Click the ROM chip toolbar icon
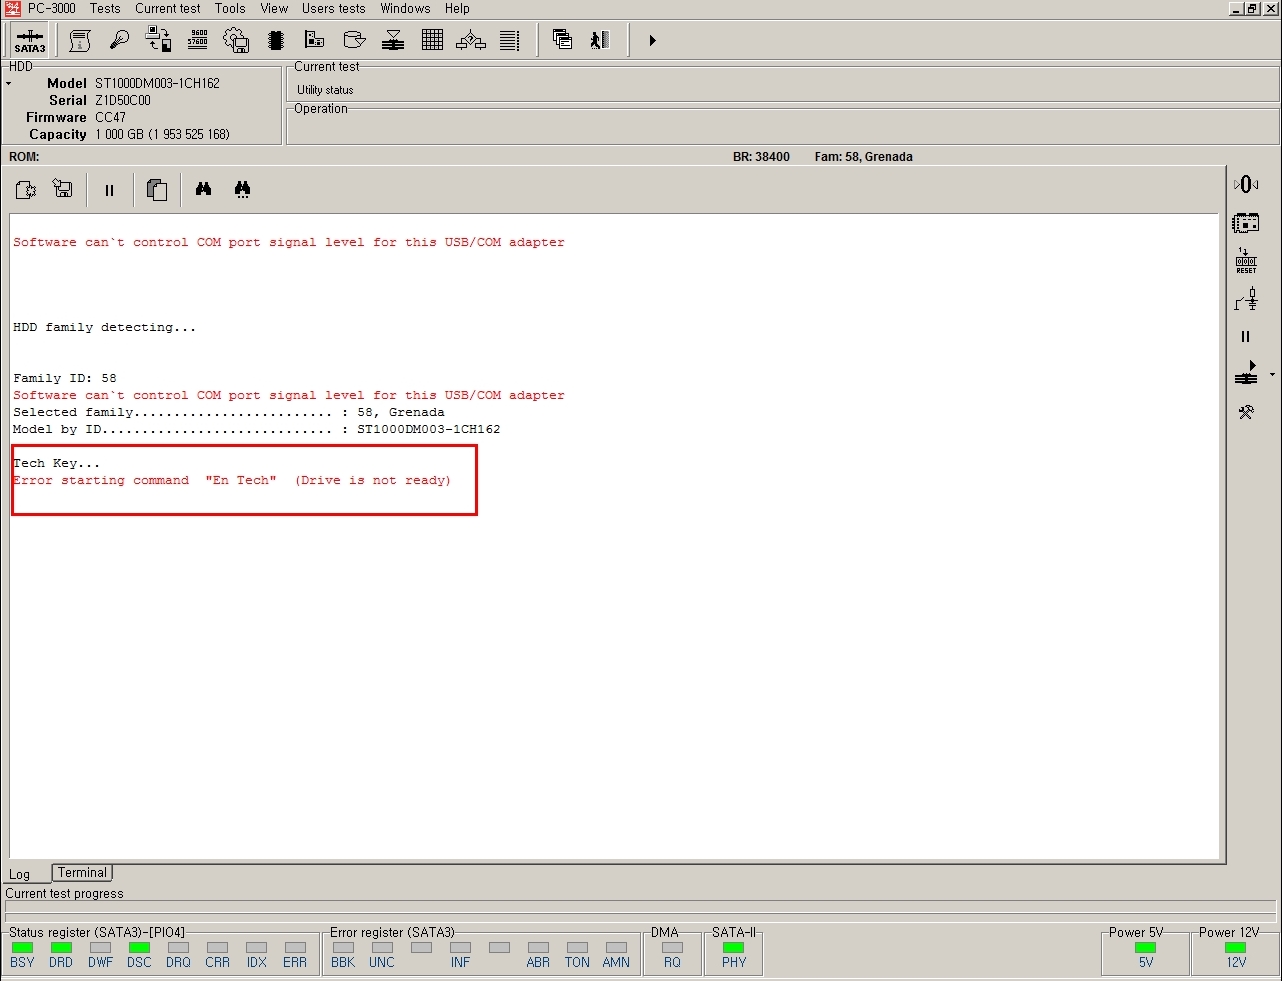The image size is (1282, 981). click(x=276, y=40)
